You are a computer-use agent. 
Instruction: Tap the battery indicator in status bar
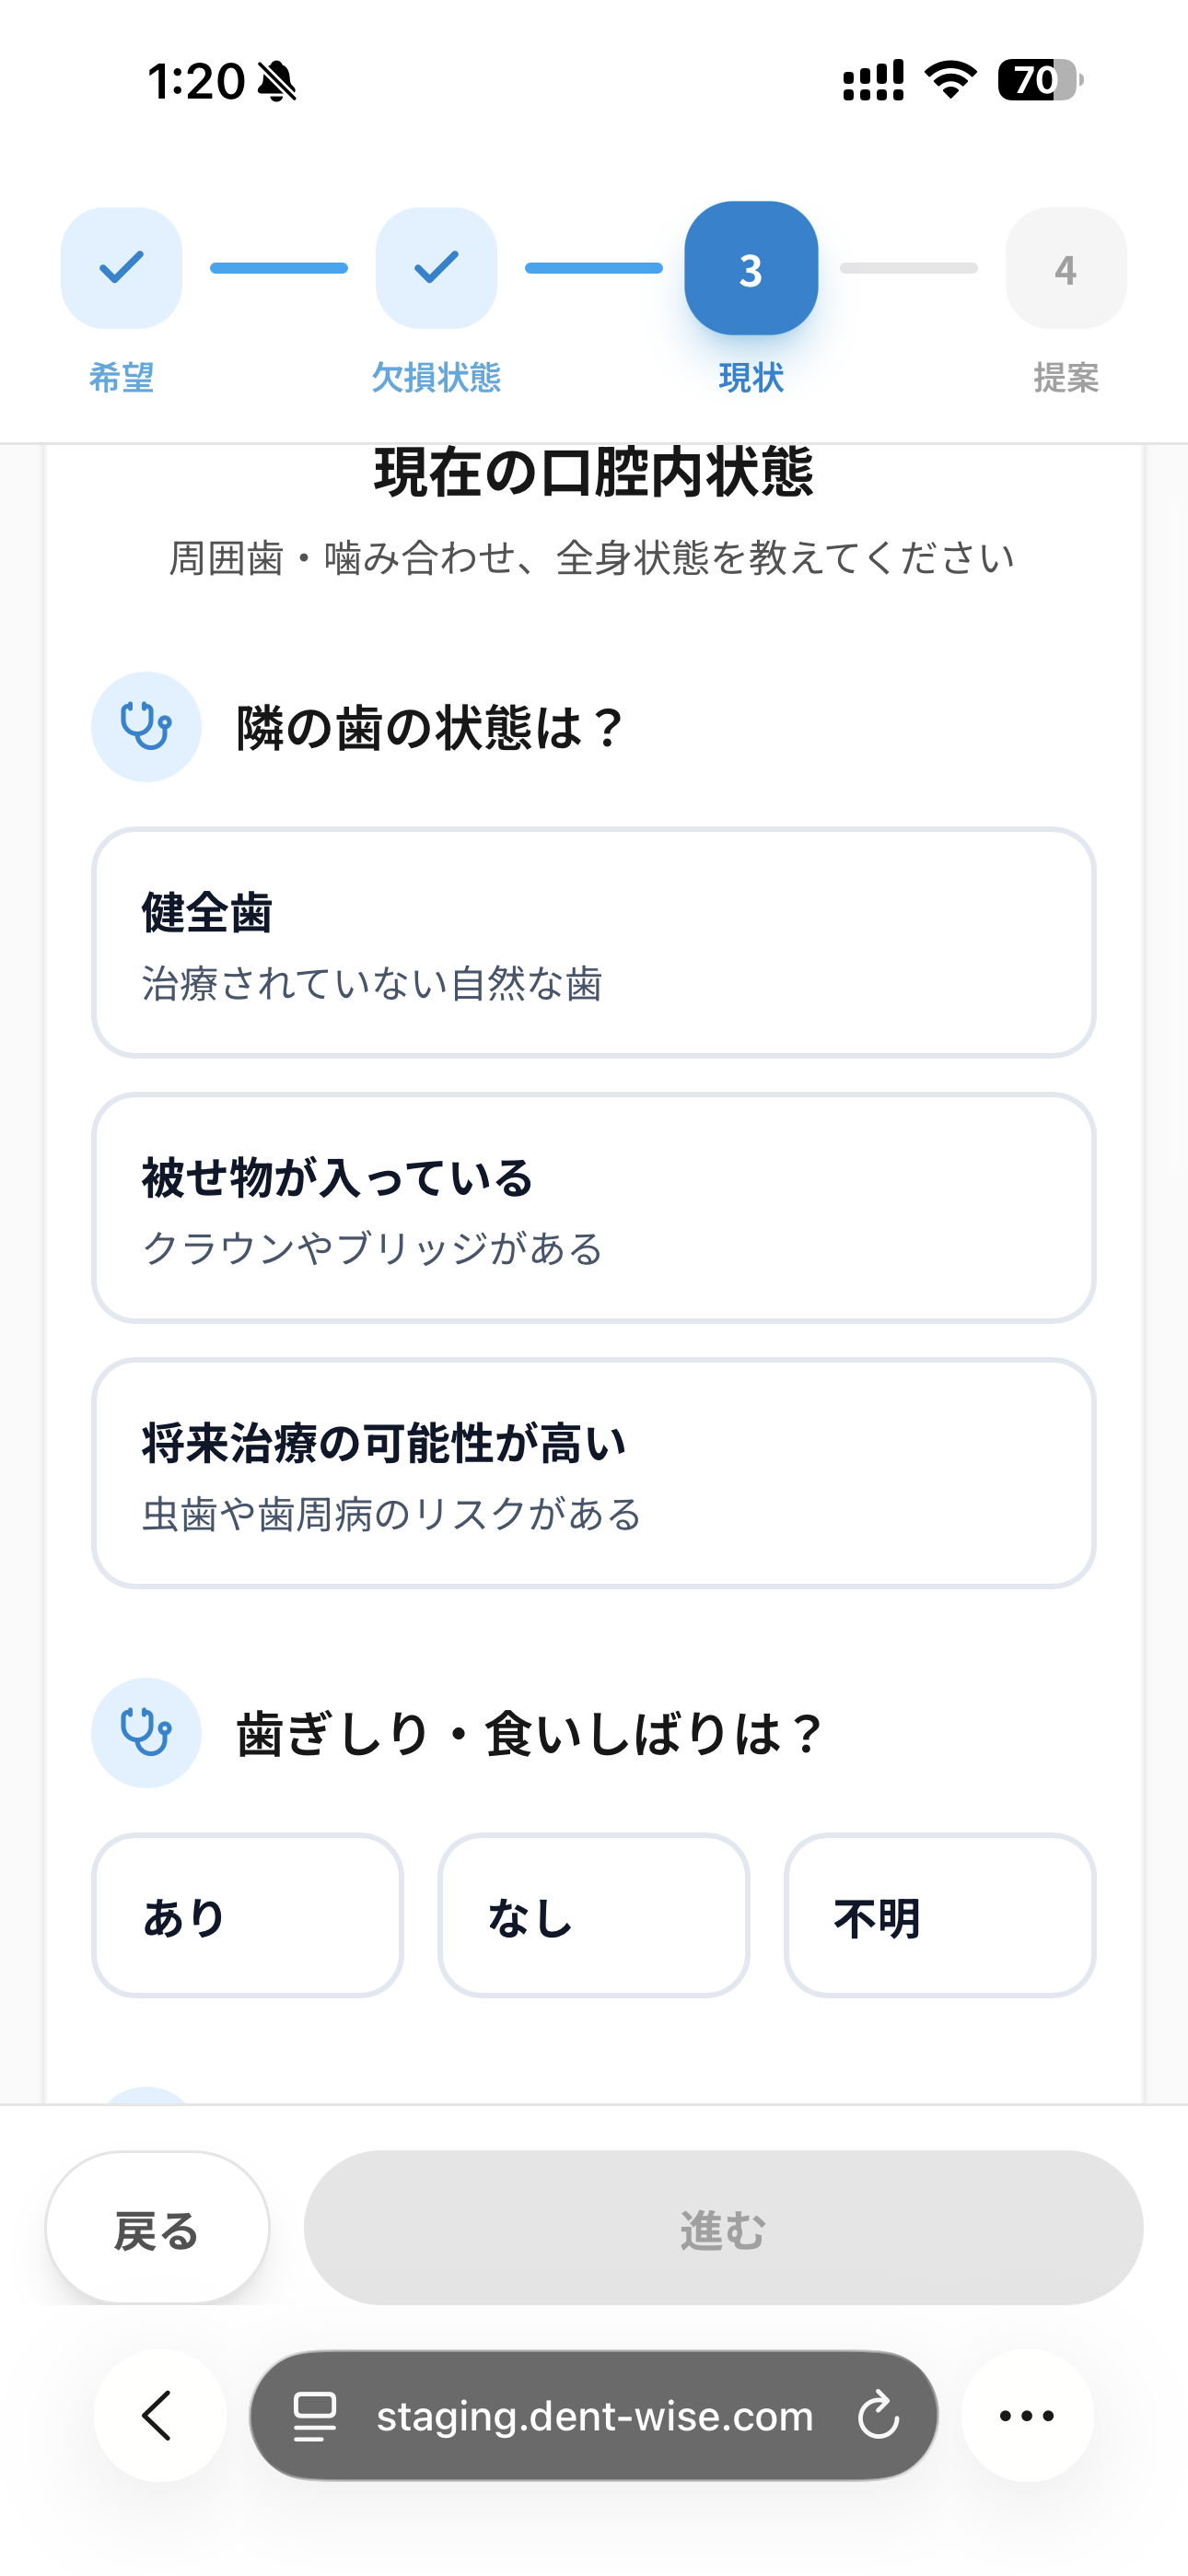[x=1039, y=80]
